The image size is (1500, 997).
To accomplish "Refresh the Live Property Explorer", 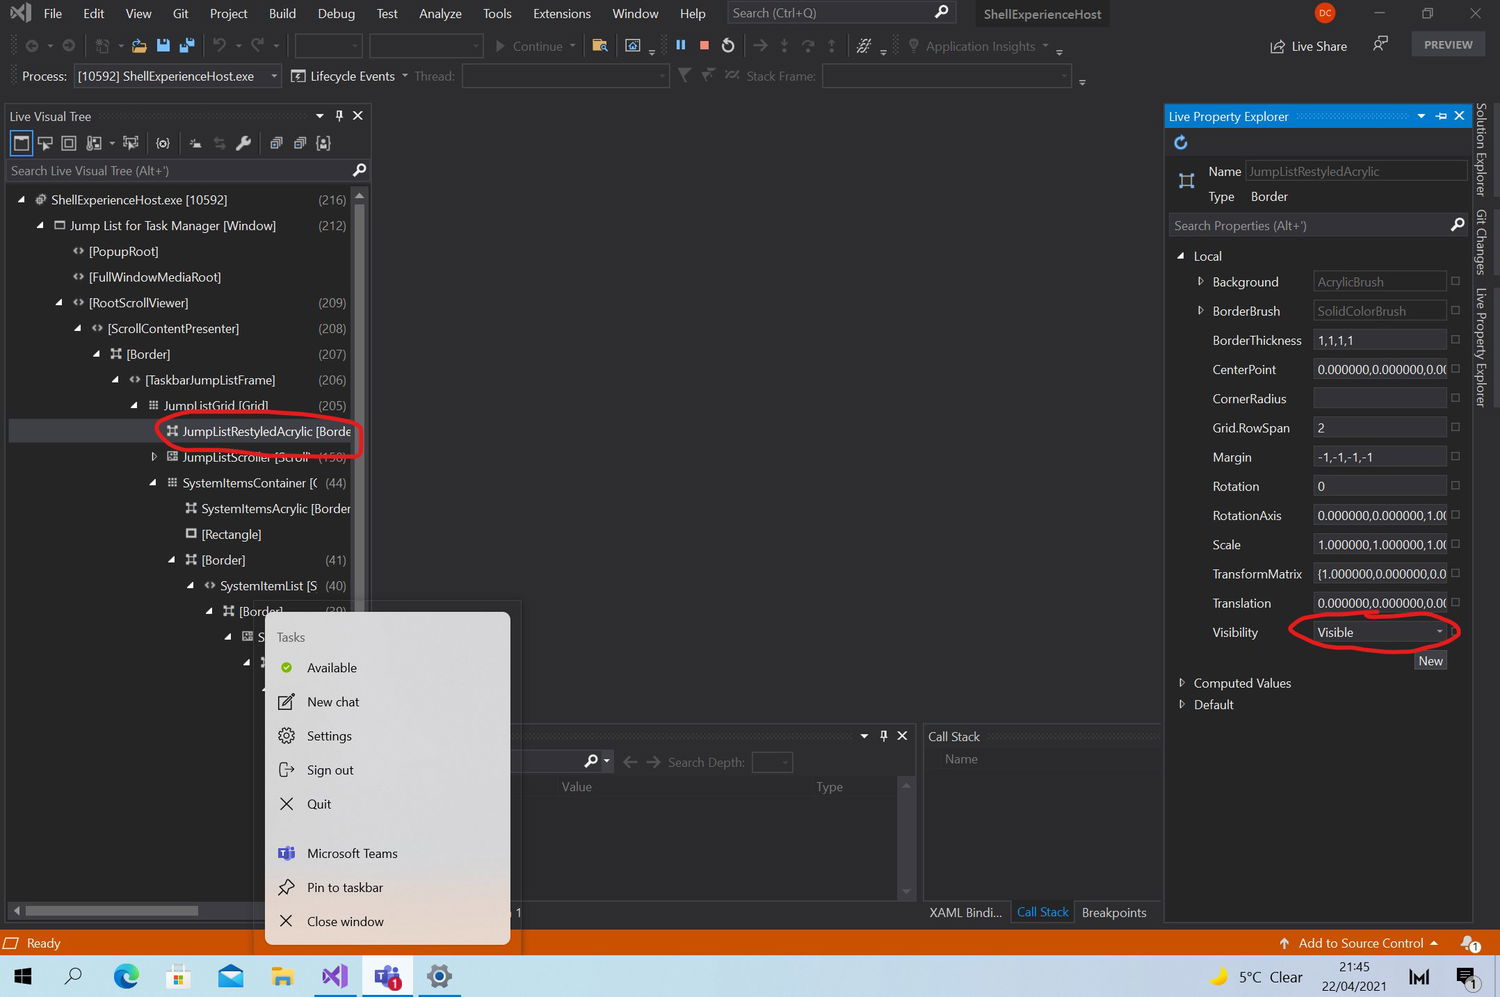I will [x=1181, y=143].
